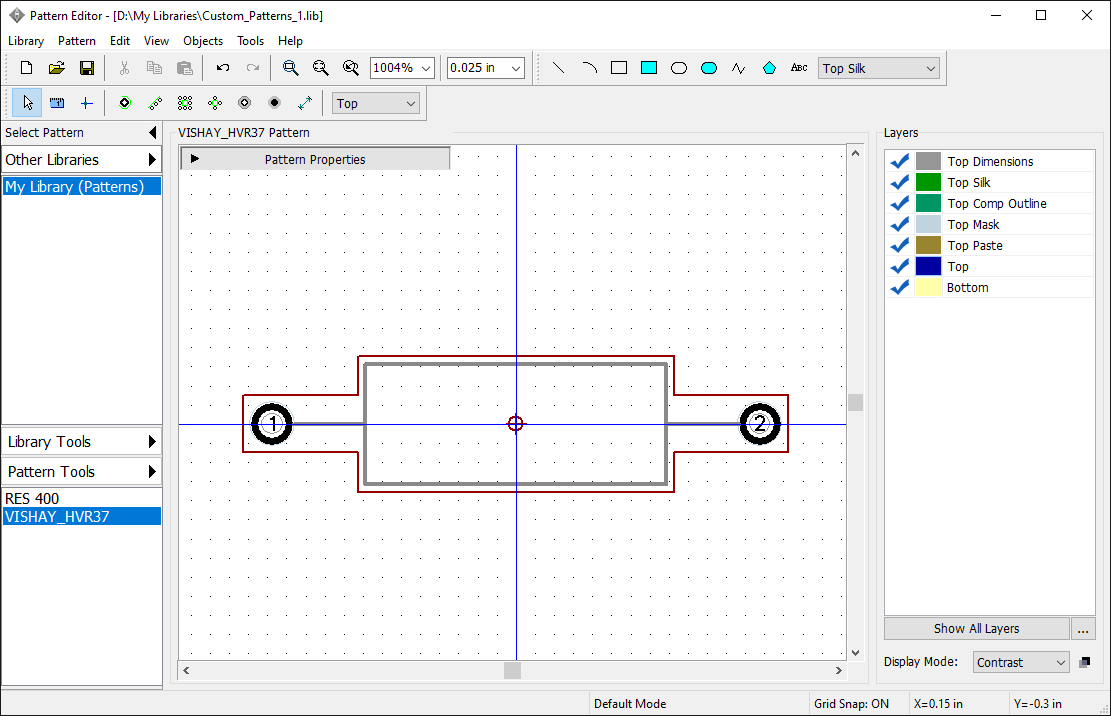Expand the Pattern Tools section
This screenshot has width=1111, height=716.
(x=81, y=472)
